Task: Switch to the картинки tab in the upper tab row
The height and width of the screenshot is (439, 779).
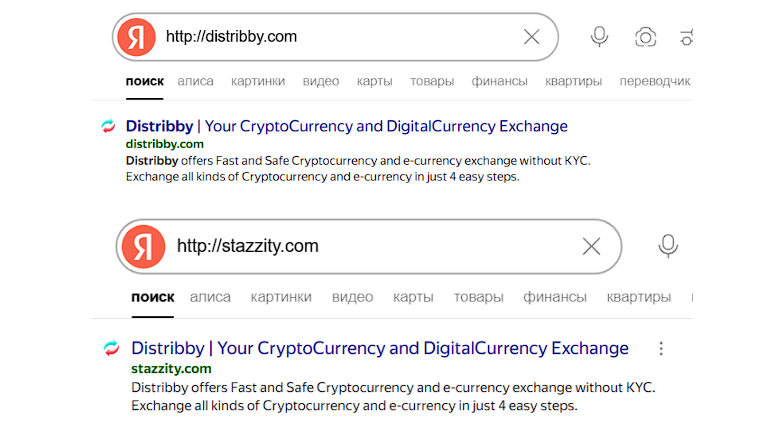Action: click(x=257, y=81)
